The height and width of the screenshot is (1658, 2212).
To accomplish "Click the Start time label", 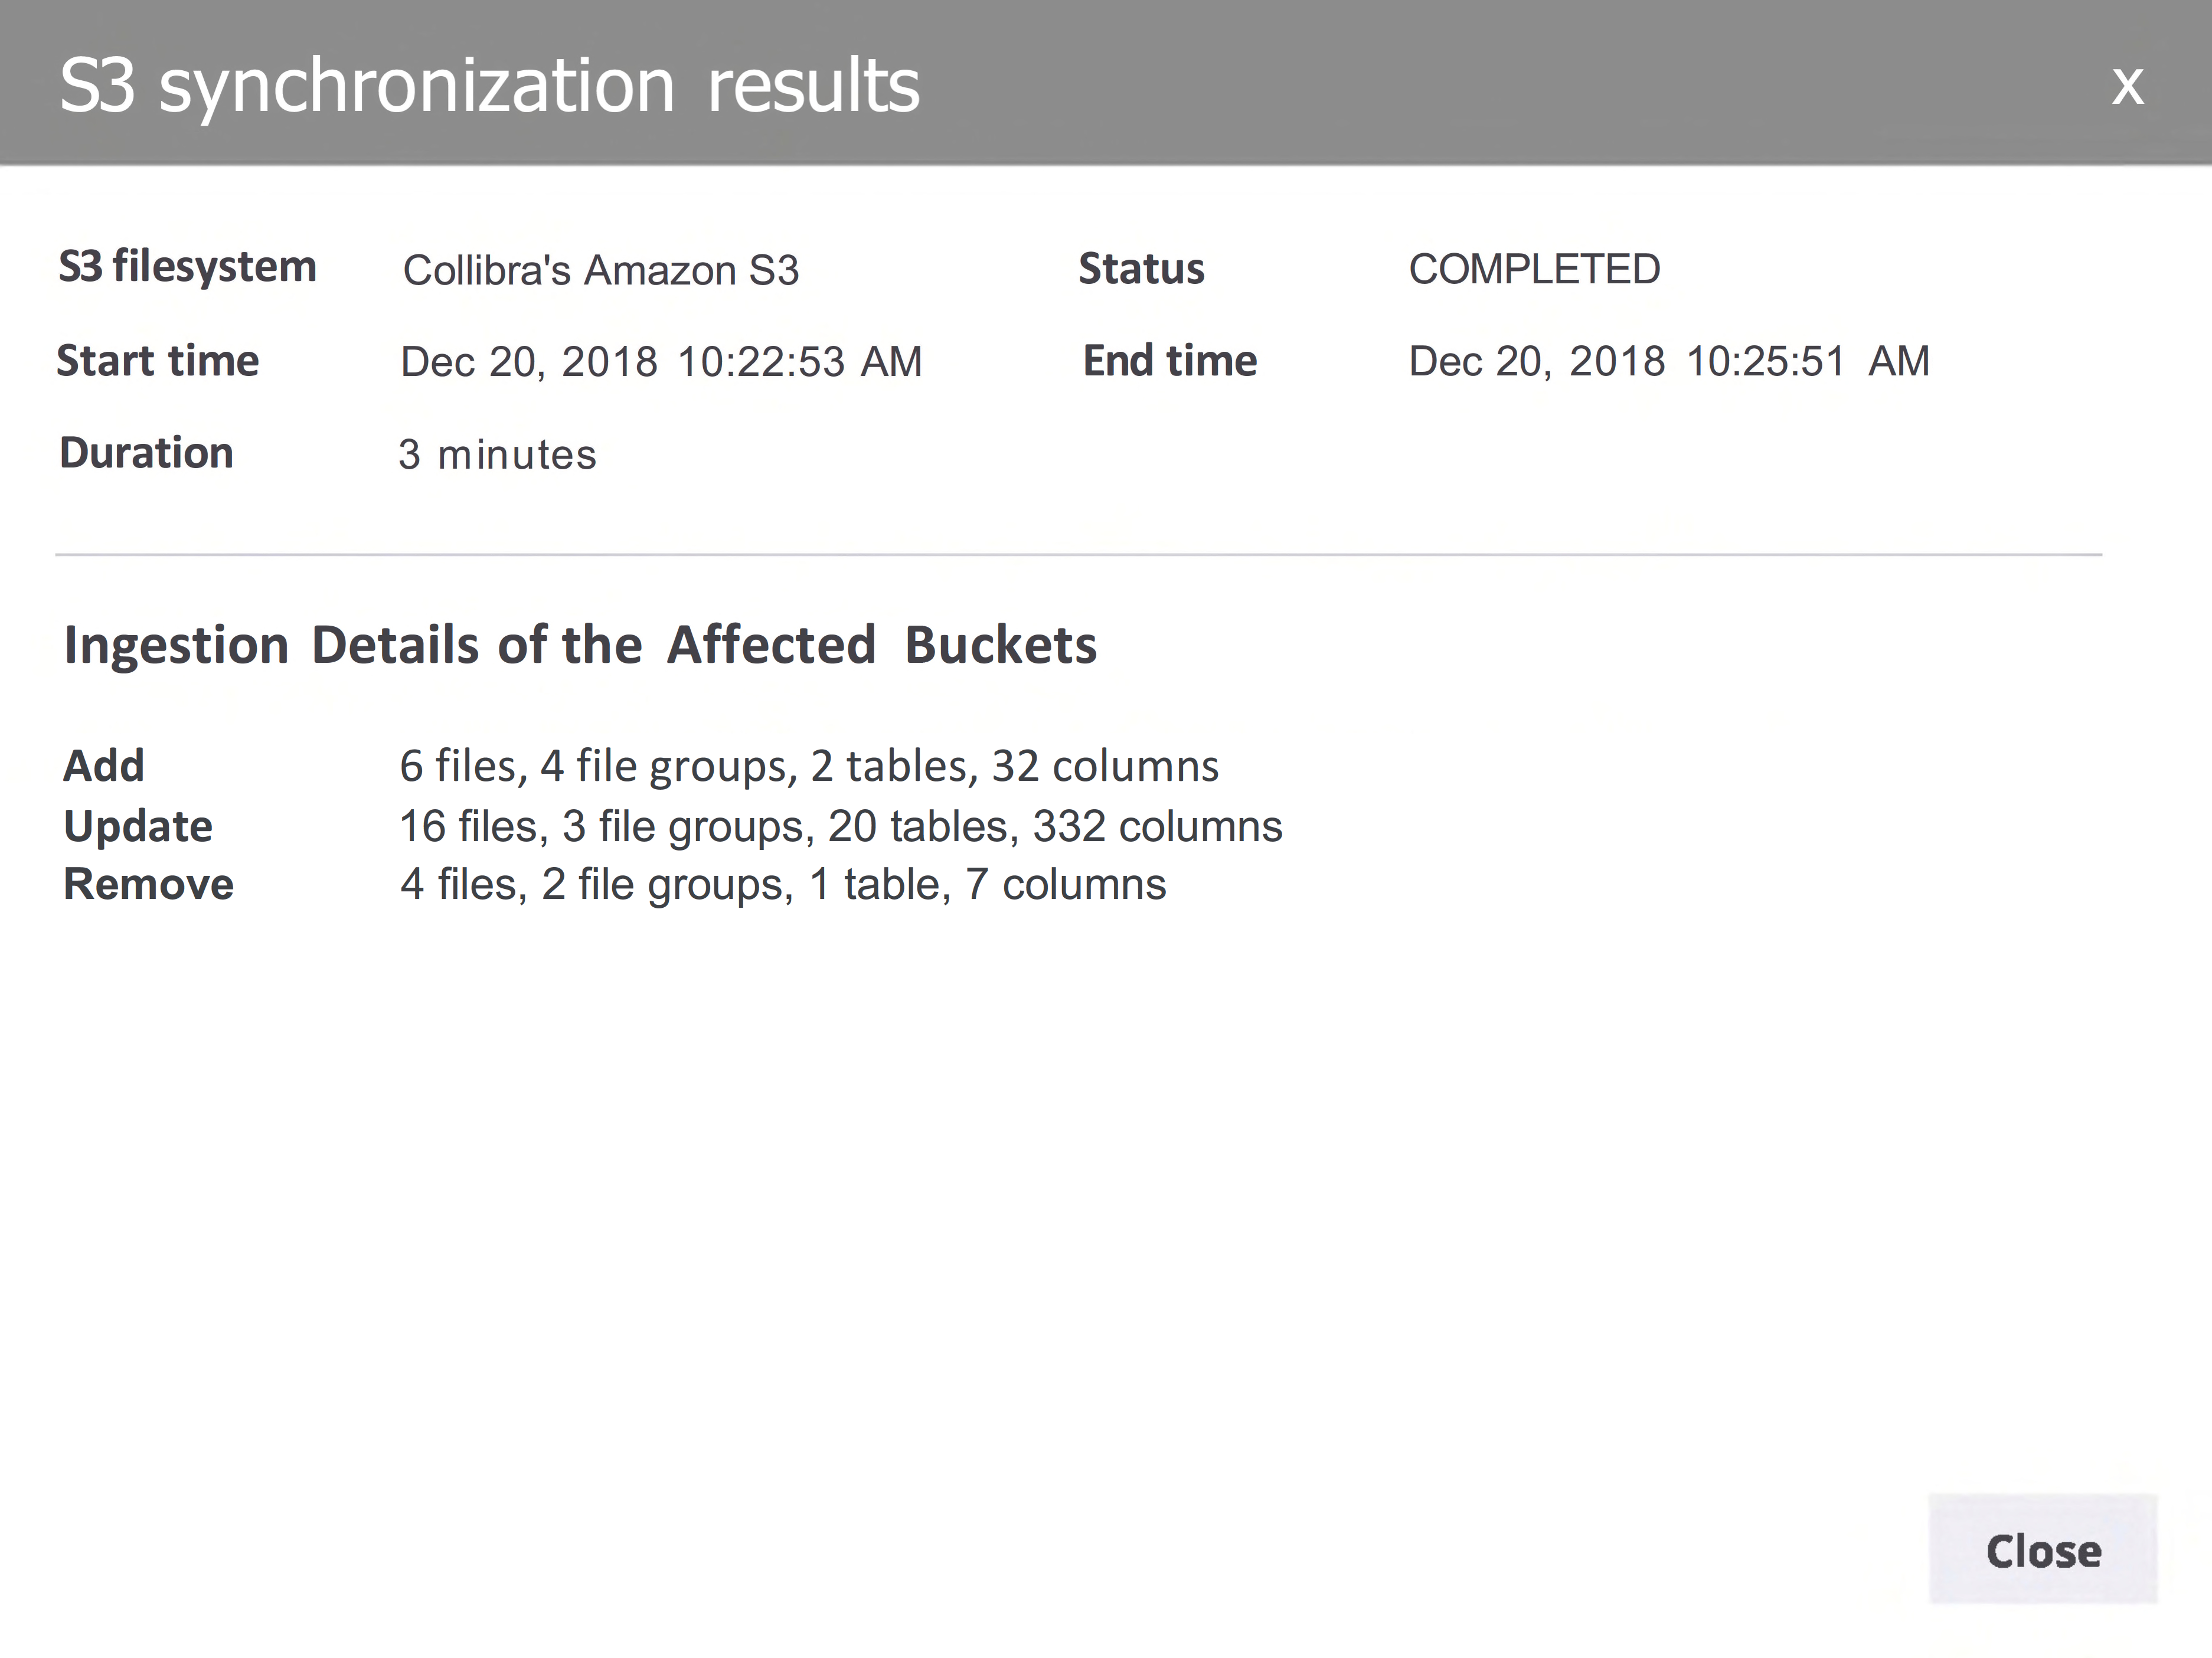I will [158, 361].
